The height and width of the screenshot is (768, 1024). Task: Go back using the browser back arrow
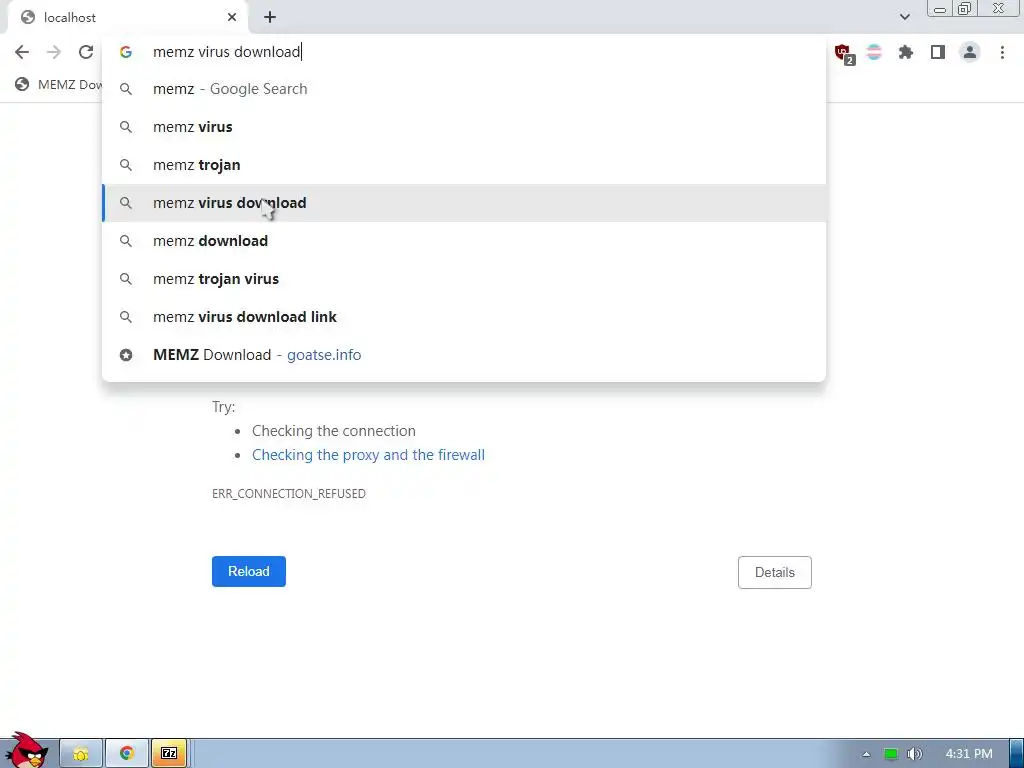pos(22,52)
